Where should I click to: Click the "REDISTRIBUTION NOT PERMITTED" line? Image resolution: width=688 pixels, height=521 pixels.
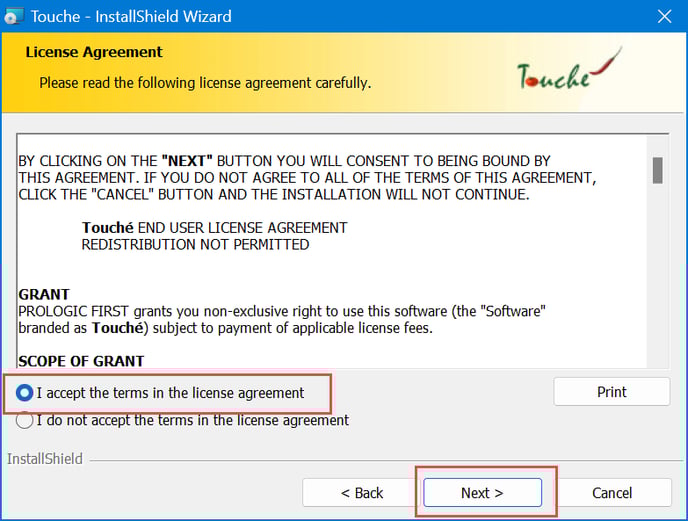[x=195, y=244]
